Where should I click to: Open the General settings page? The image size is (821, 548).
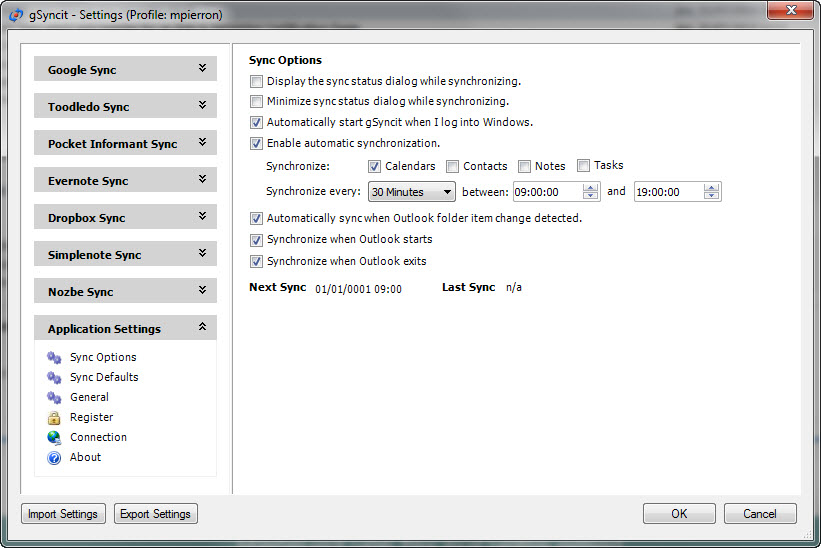(90, 397)
